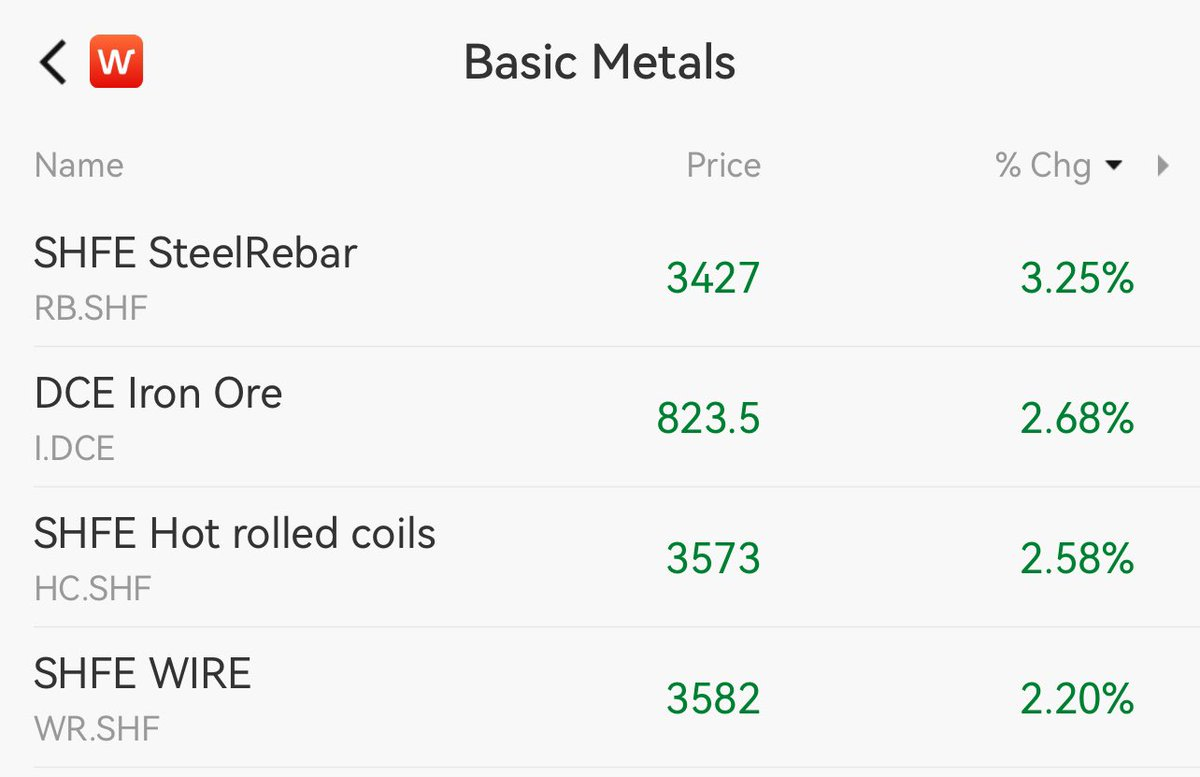The height and width of the screenshot is (777, 1200).
Task: Click SteelRebar price 3427
Action: (713, 279)
